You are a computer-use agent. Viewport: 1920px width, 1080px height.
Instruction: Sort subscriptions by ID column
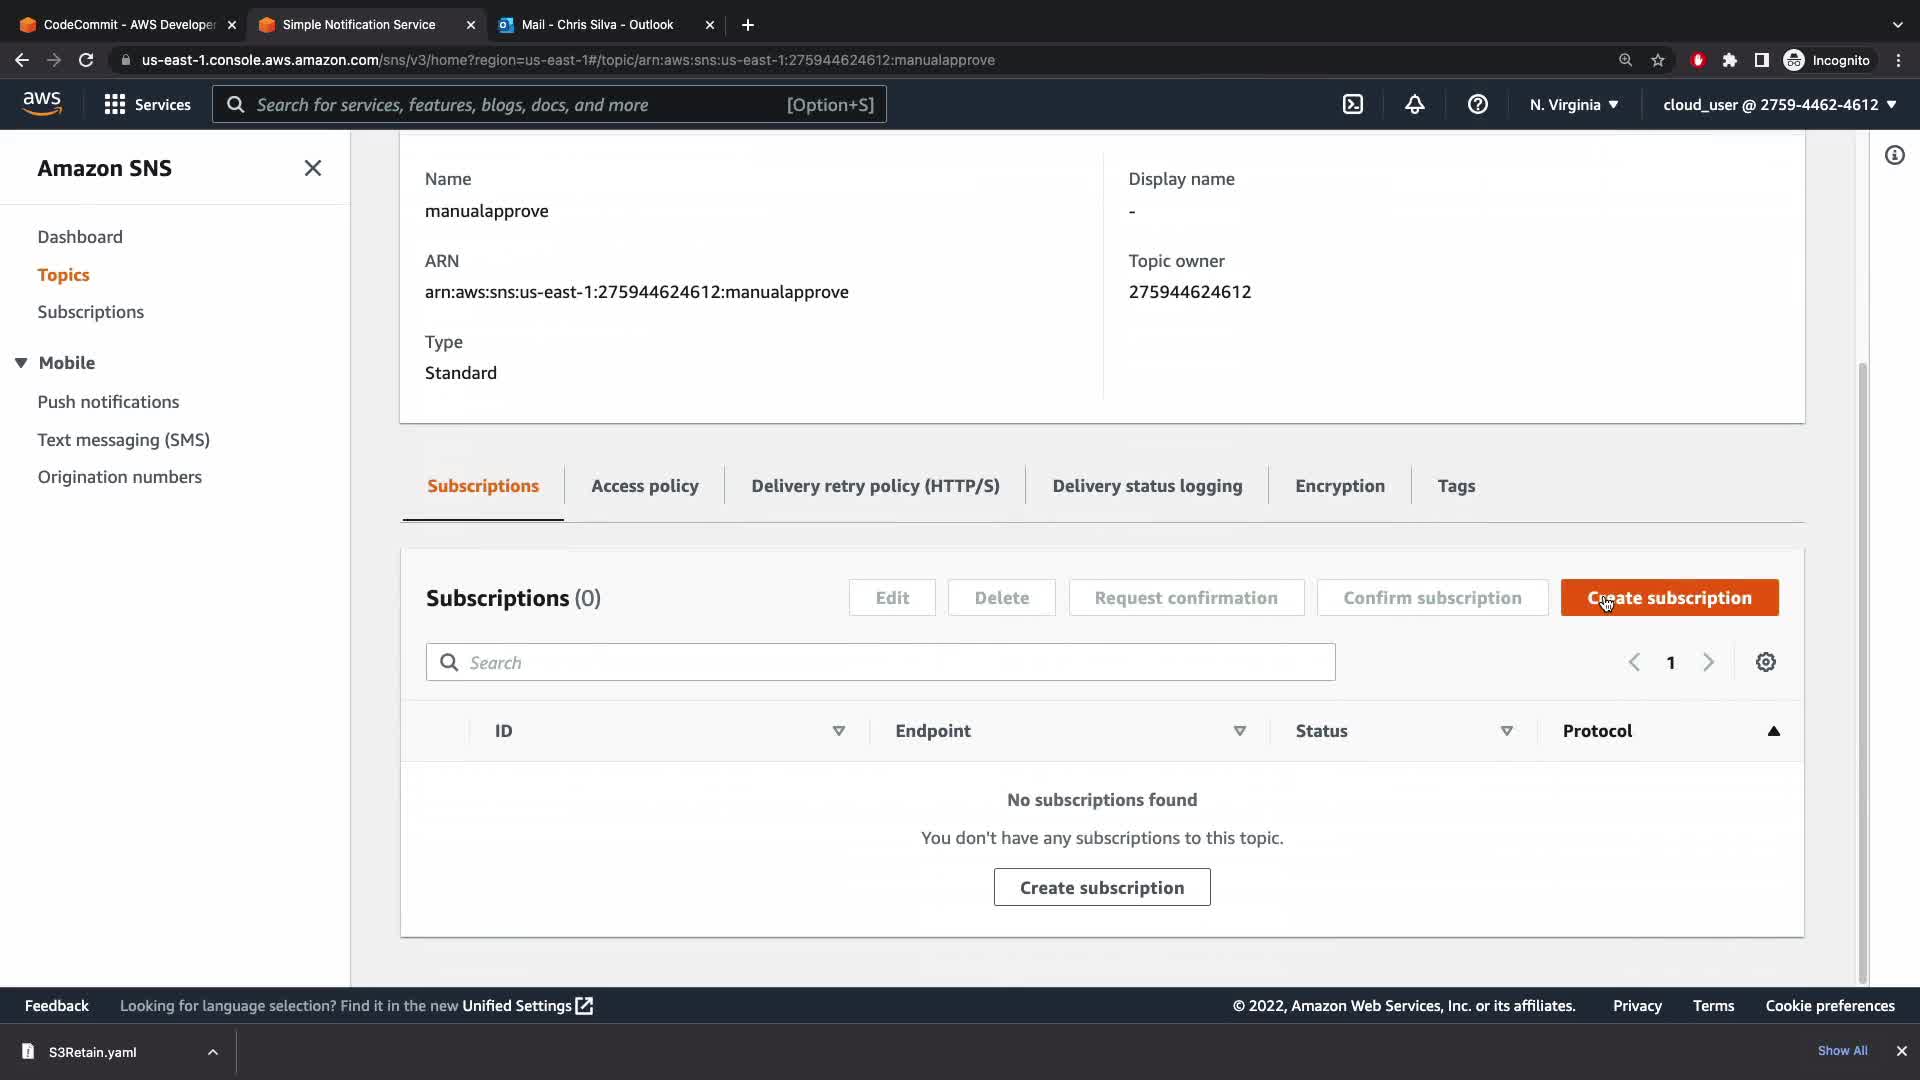tap(838, 731)
